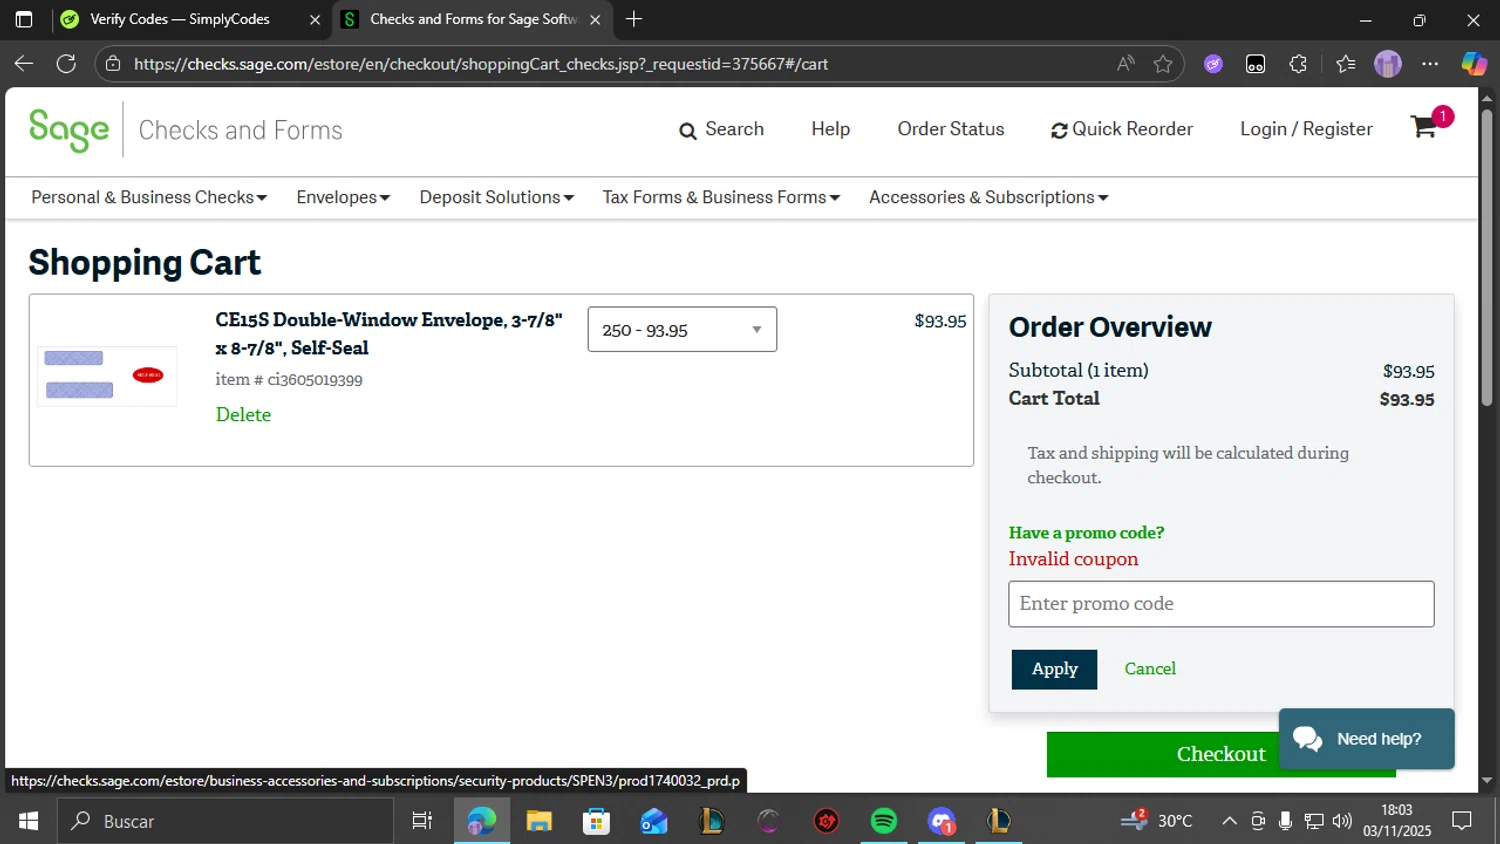The image size is (1500, 844).
Task: Open Copilot sidebar icon
Action: [1473, 64]
